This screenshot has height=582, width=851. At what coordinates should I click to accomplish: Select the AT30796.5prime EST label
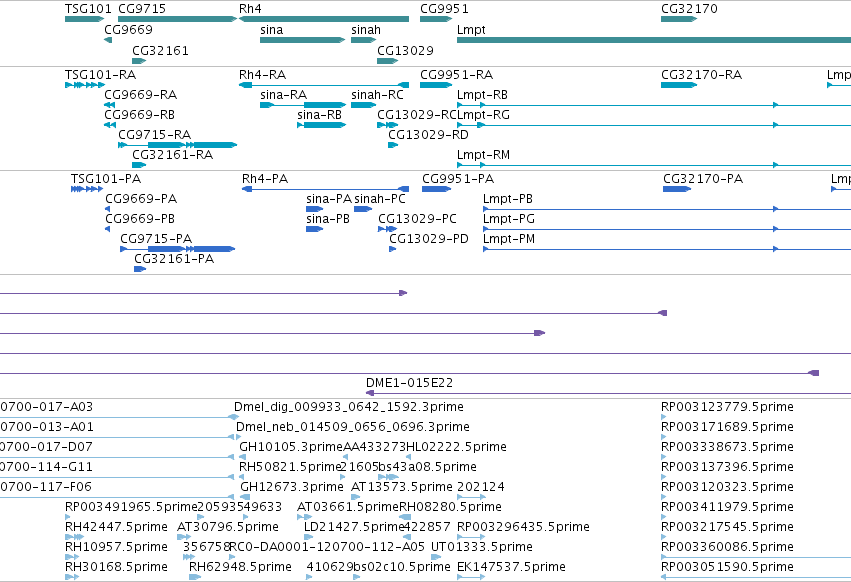[228, 527]
